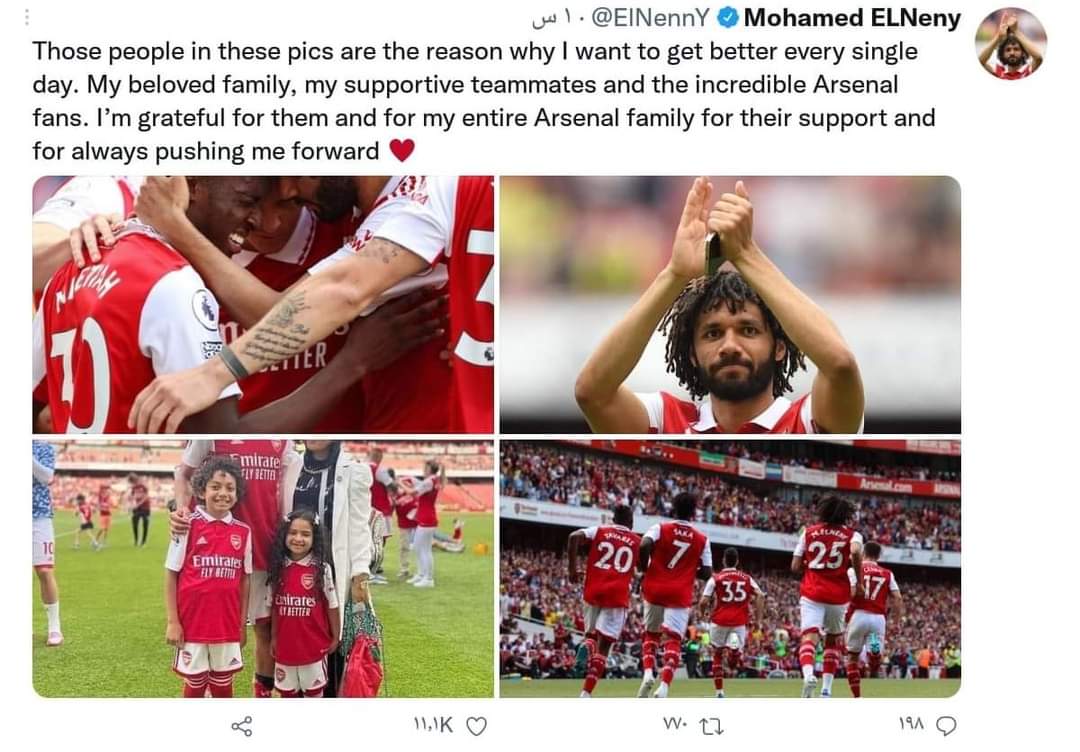Click the share icon
The height and width of the screenshot is (752, 1080).
242,726
